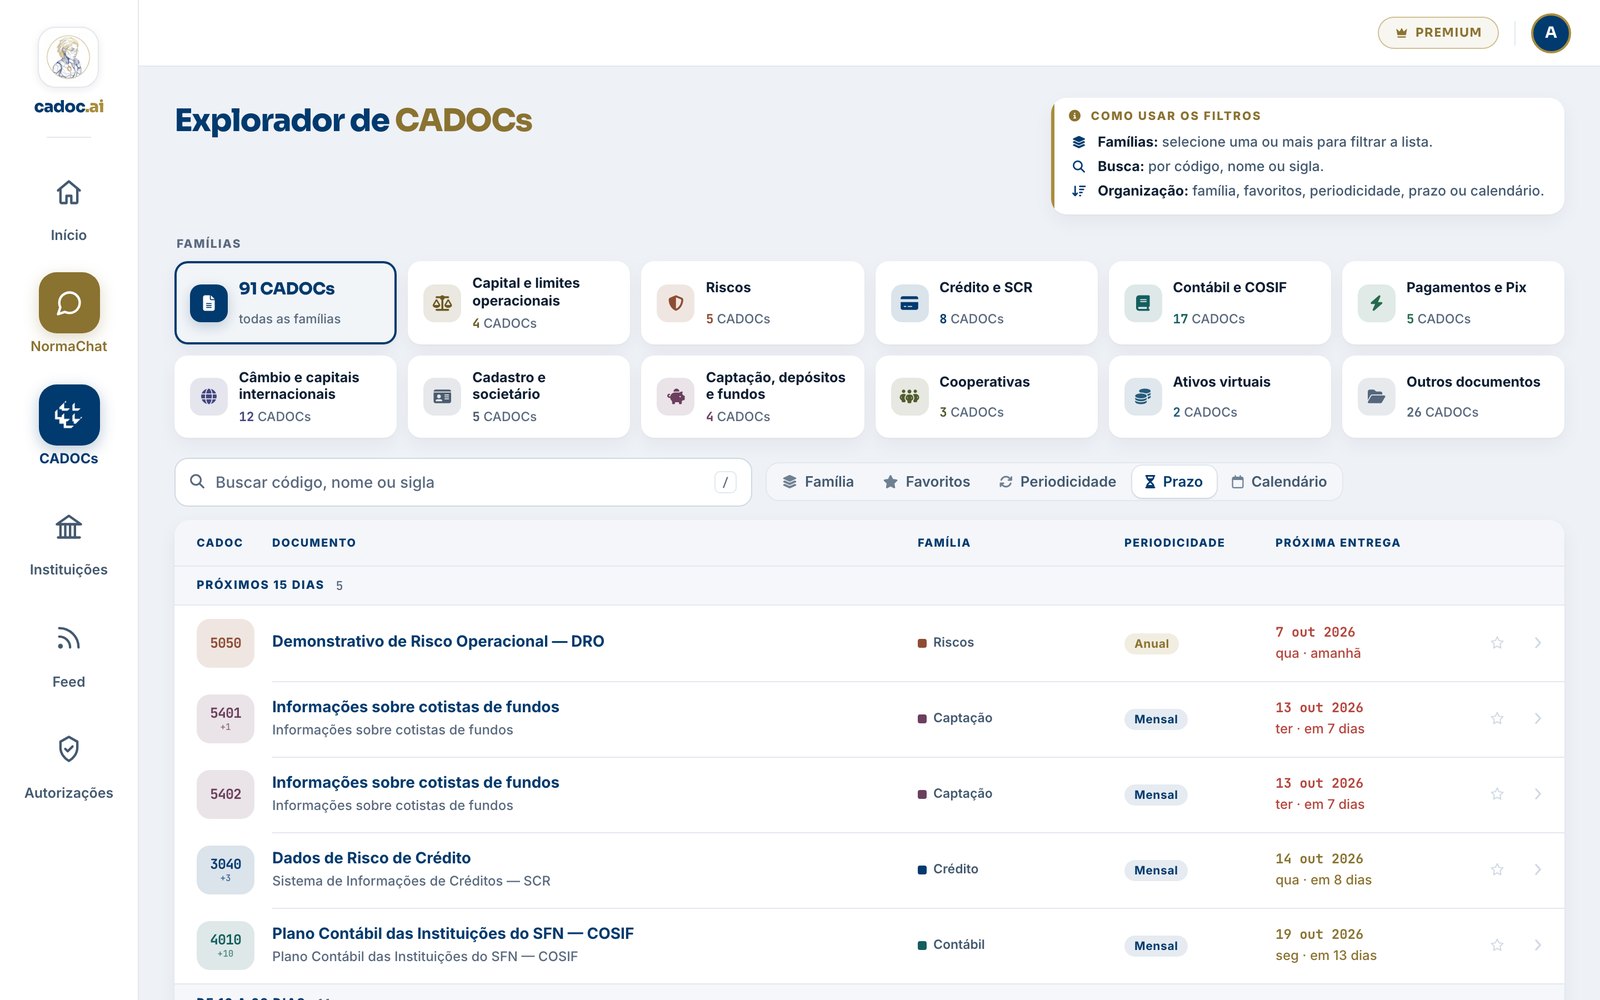Star the 5402 cotistas row
This screenshot has height=1000, width=1600.
click(x=1497, y=794)
